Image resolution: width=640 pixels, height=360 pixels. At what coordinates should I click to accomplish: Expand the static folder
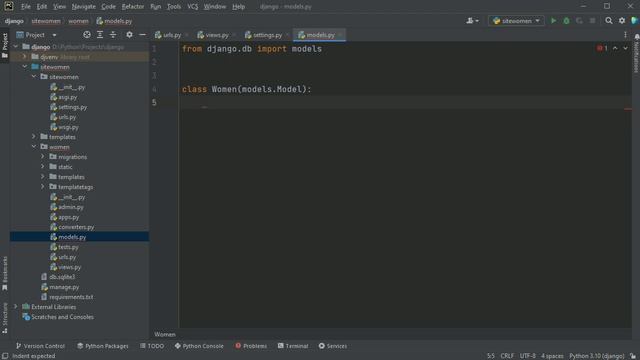pyautogui.click(x=43, y=167)
